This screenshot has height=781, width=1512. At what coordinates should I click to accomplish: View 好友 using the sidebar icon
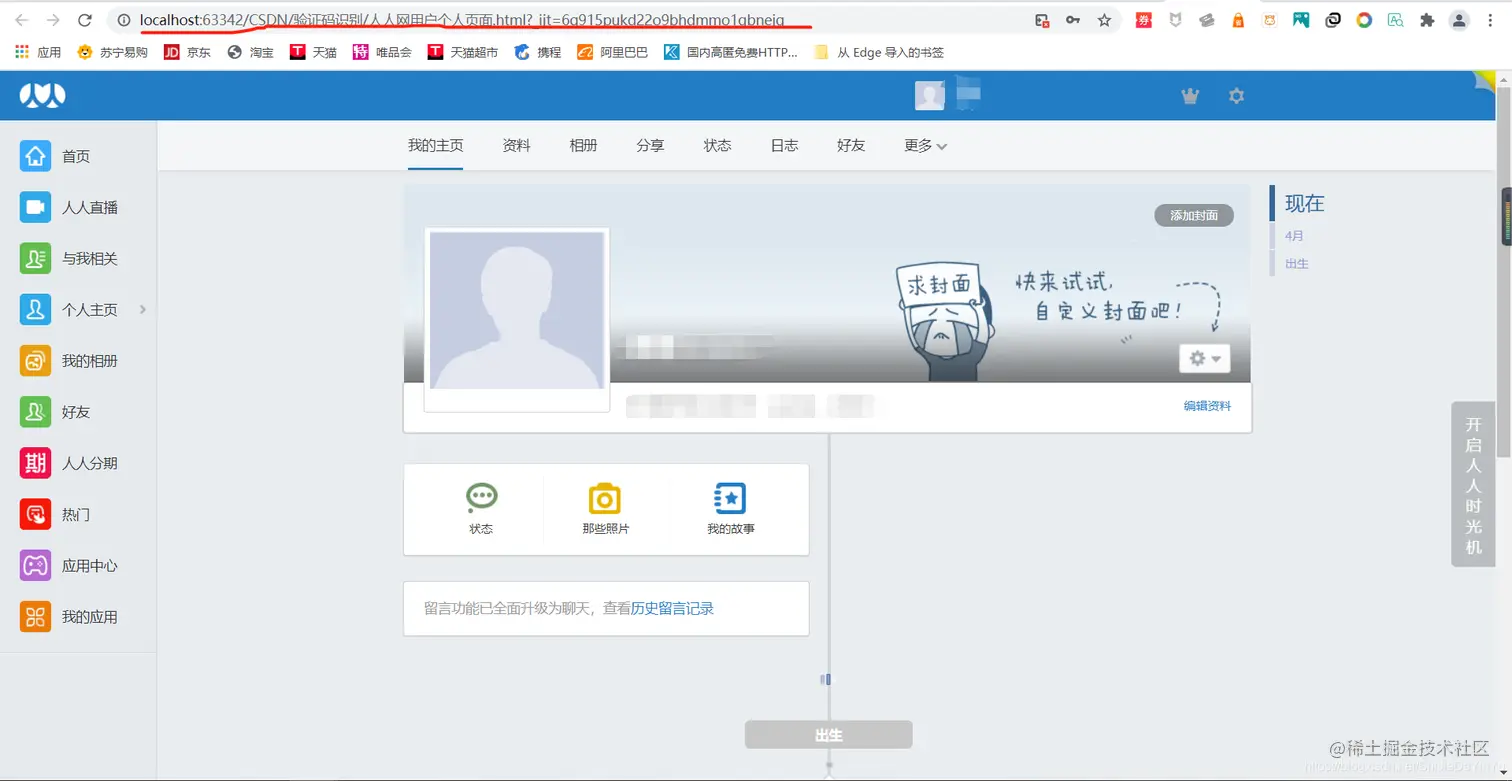(x=33, y=411)
